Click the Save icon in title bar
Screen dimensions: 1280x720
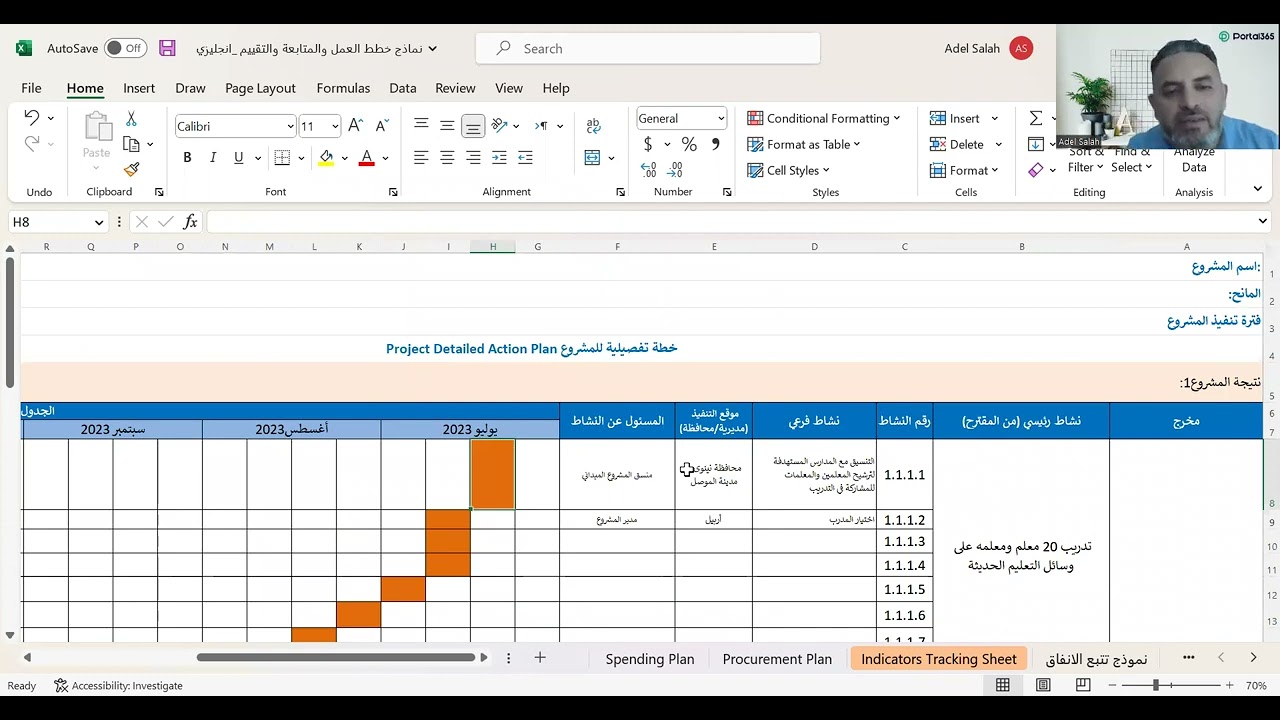tap(167, 48)
